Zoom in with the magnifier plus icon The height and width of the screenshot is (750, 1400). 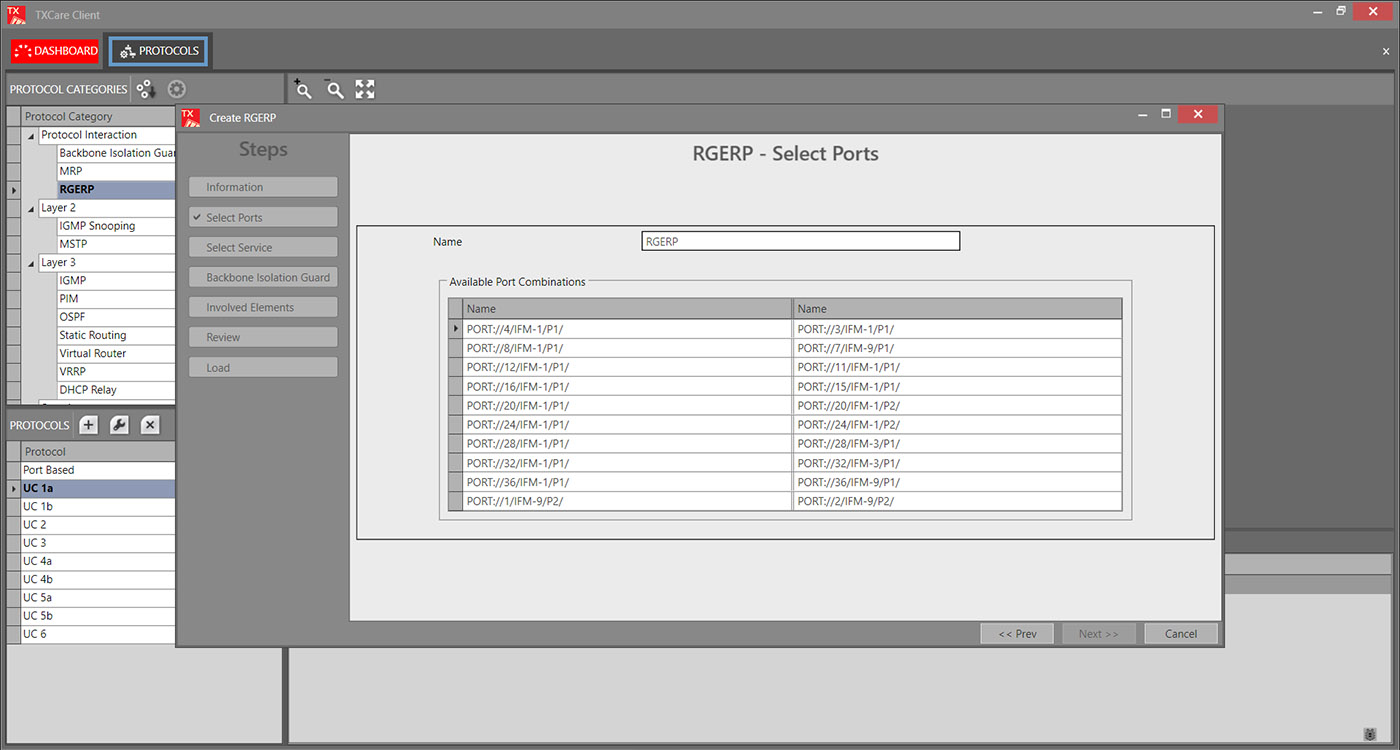303,88
